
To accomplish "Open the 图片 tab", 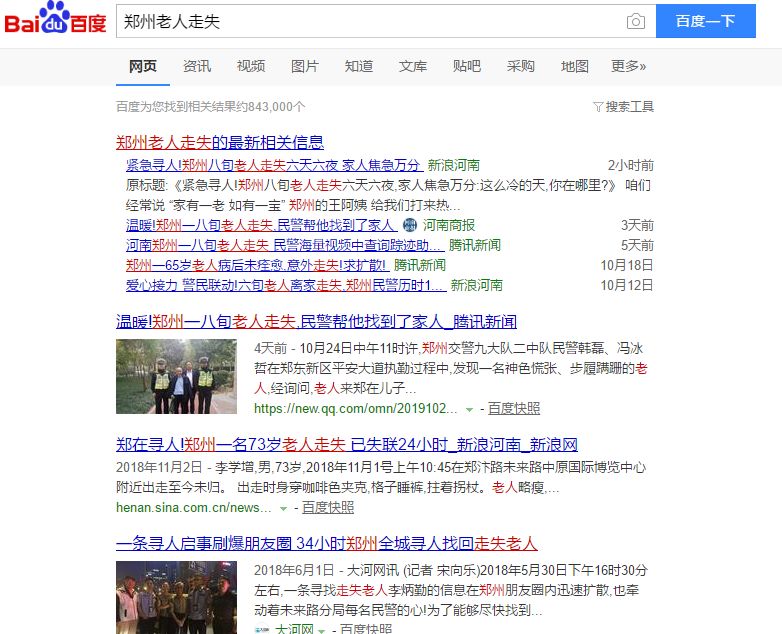I will pyautogui.click(x=305, y=66).
